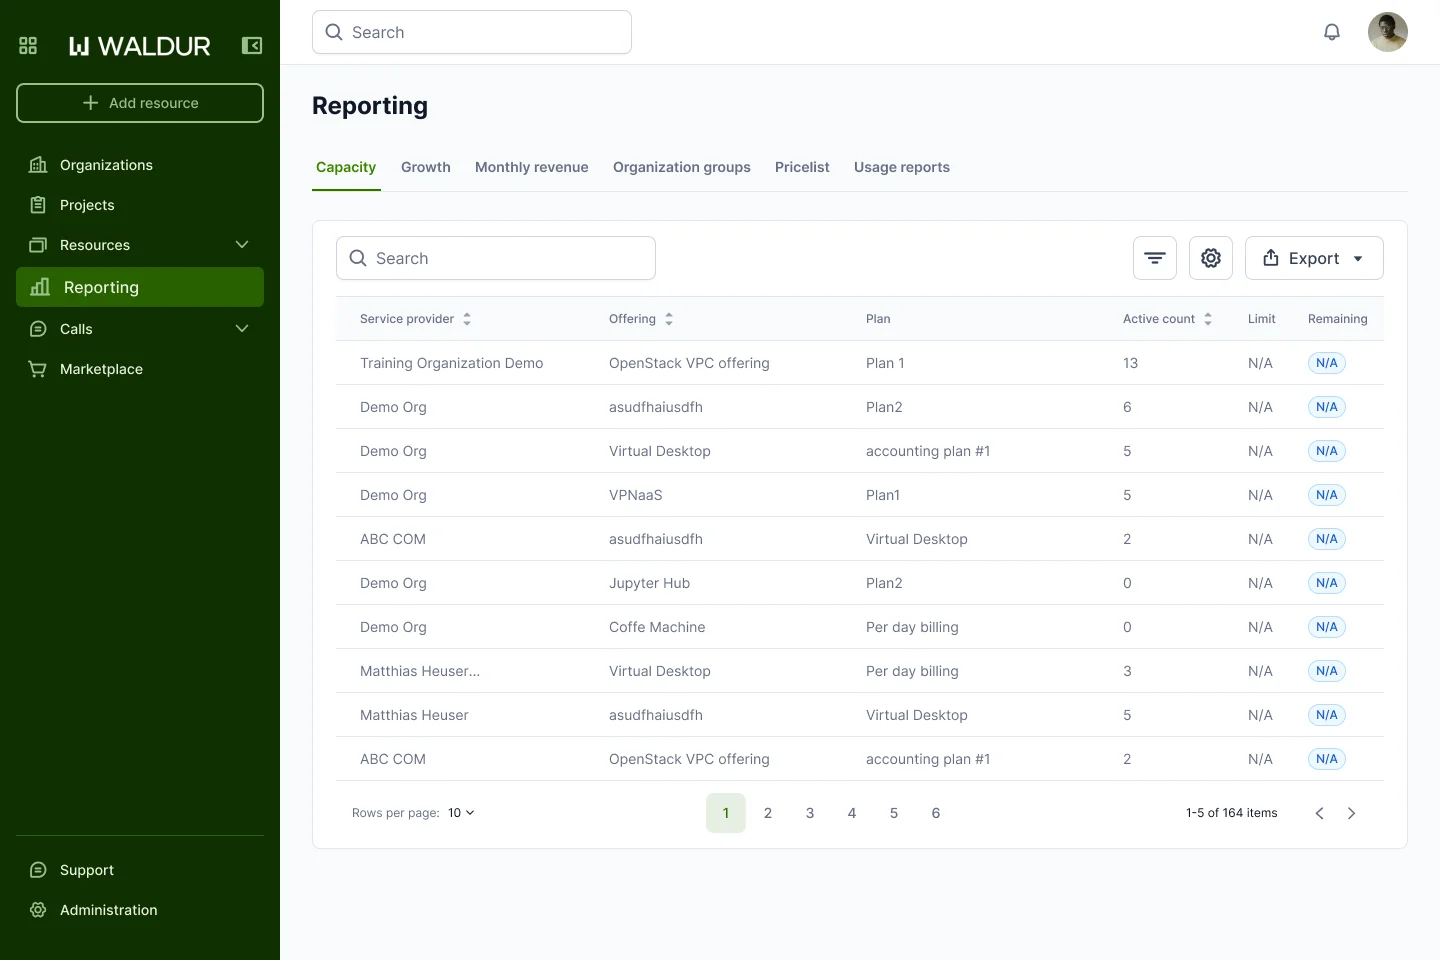Image resolution: width=1440 pixels, height=960 pixels.
Task: Go to page 6
Action: click(936, 813)
